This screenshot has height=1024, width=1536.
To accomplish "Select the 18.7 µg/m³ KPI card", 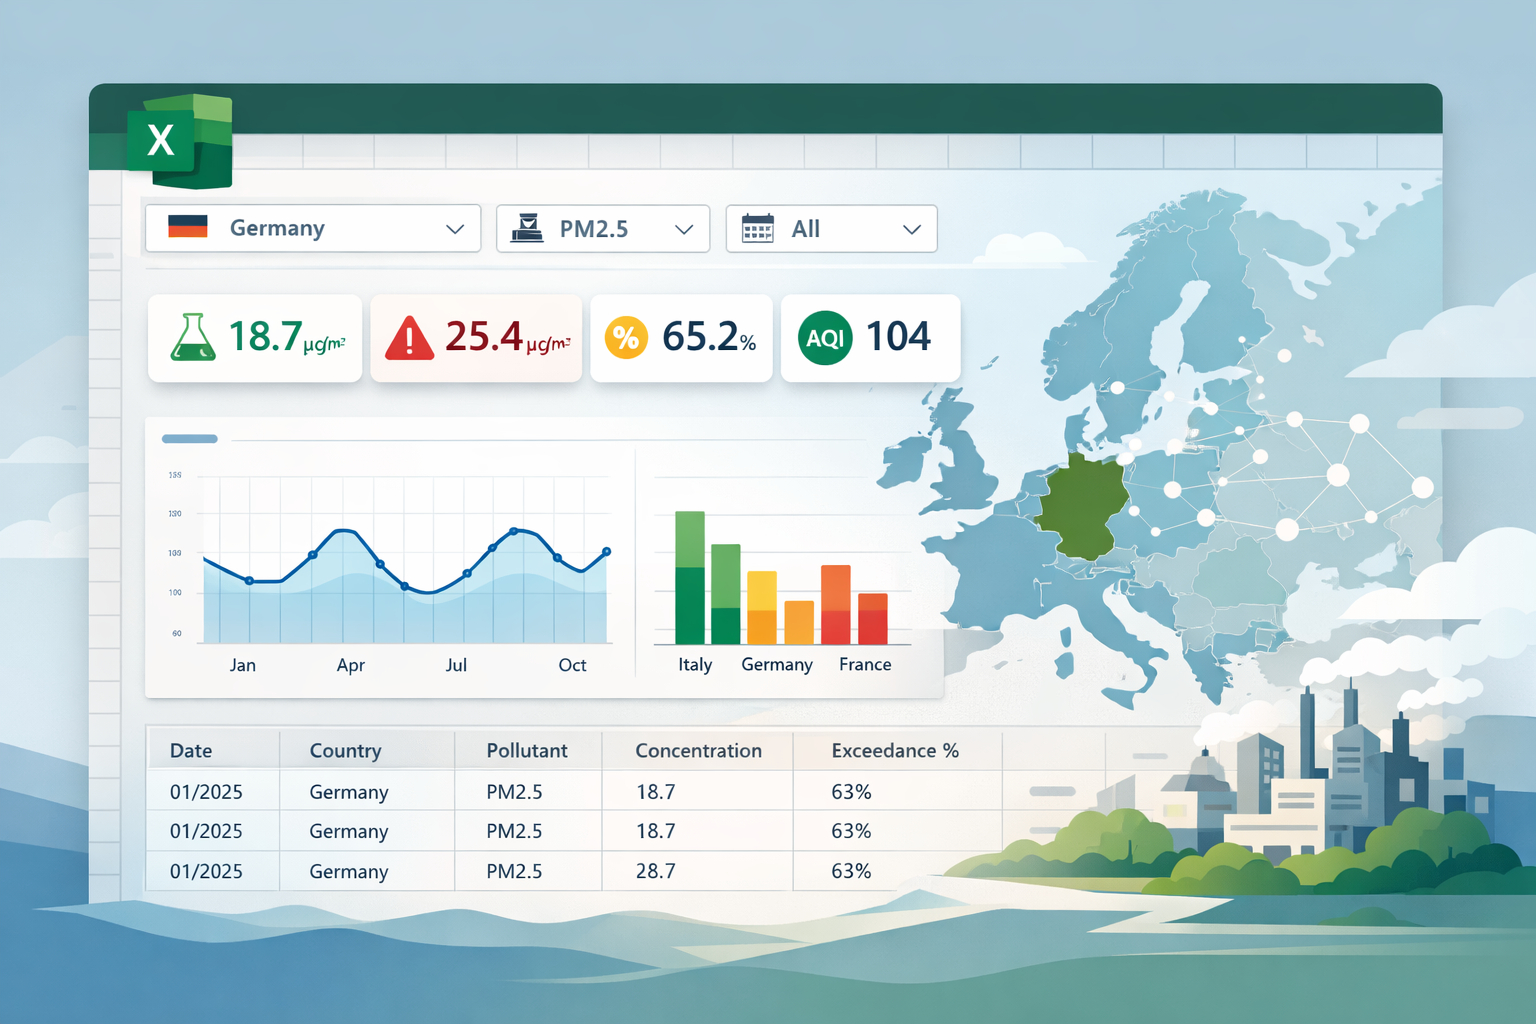I will [x=255, y=338].
